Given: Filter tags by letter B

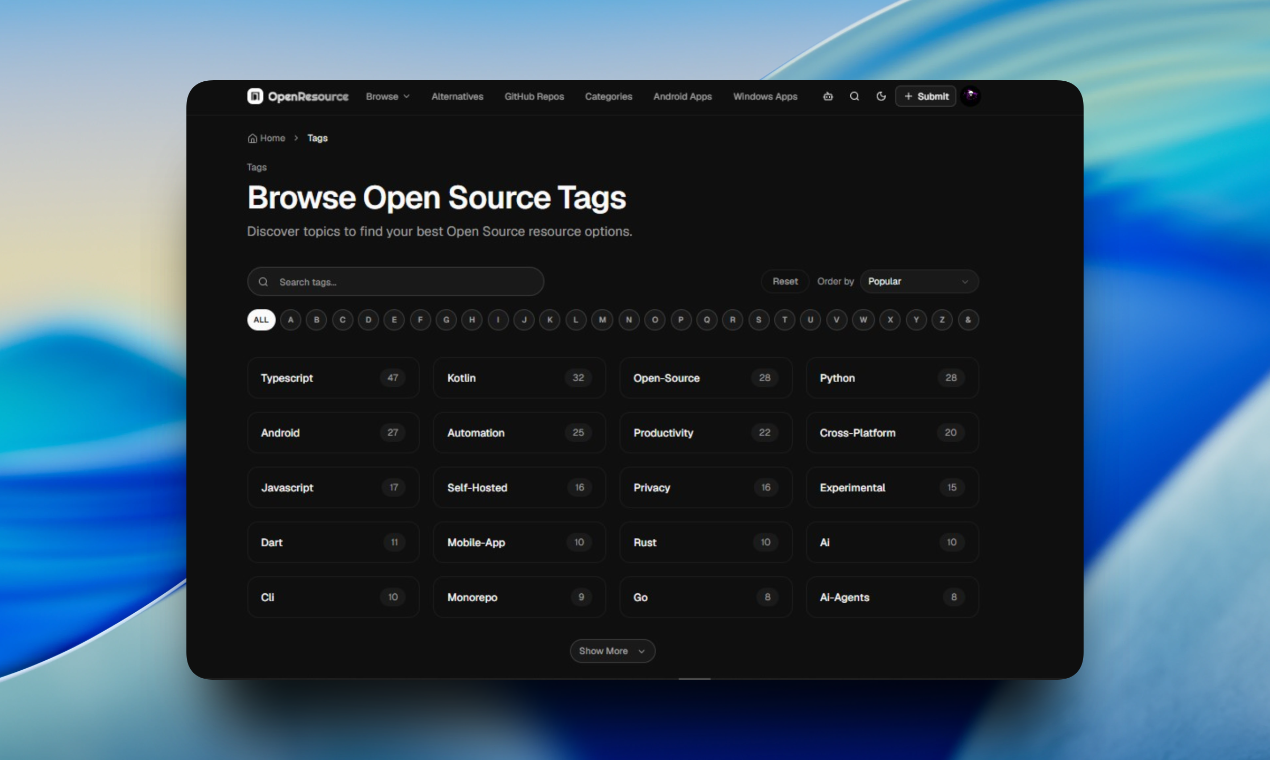Looking at the screenshot, I should click(x=317, y=320).
